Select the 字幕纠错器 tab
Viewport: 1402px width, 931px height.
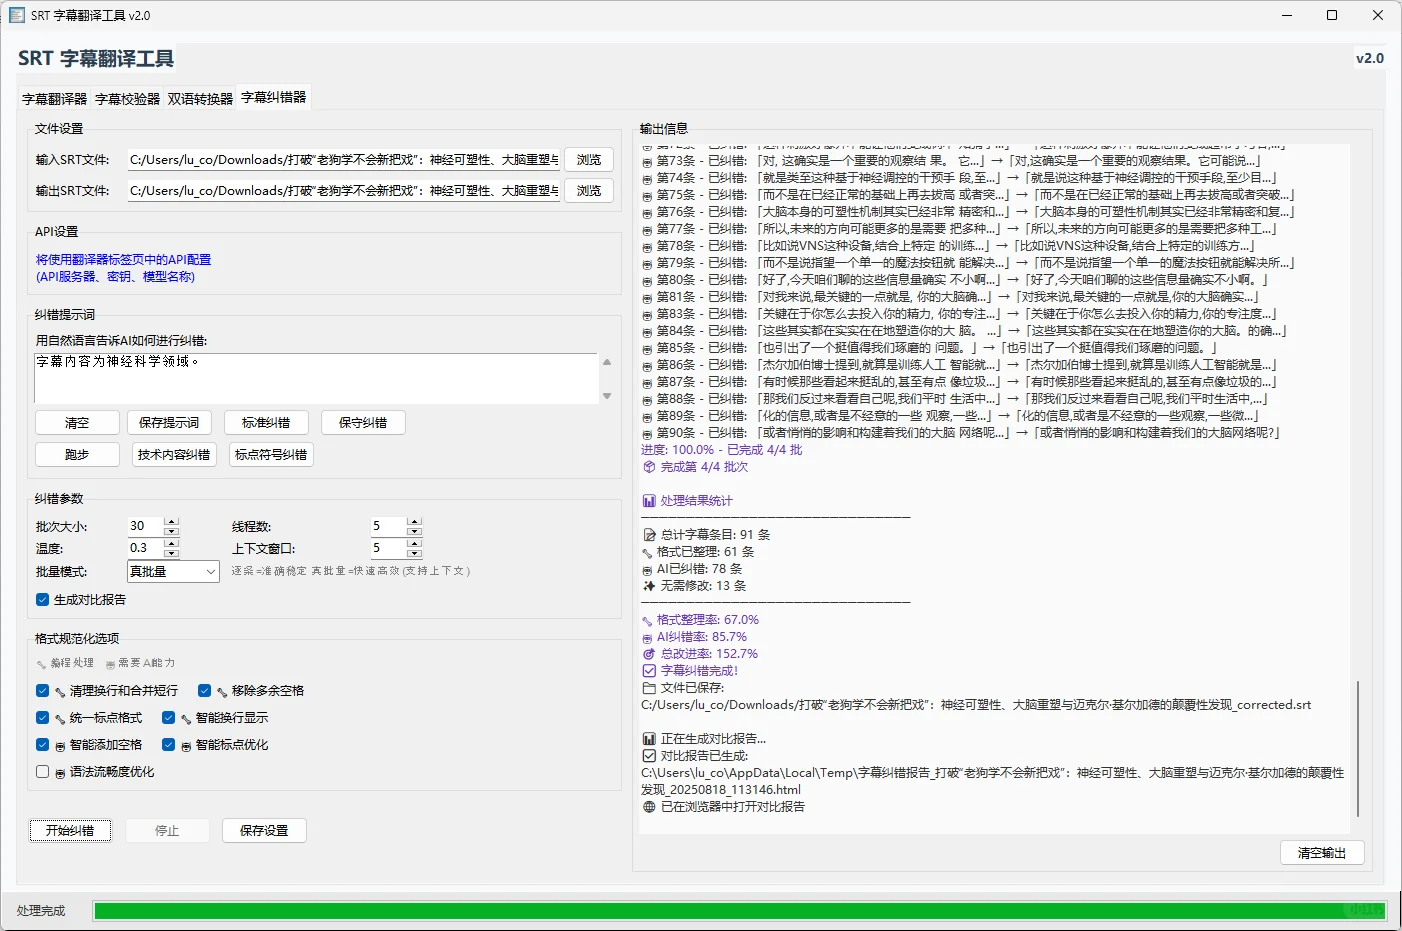point(274,97)
